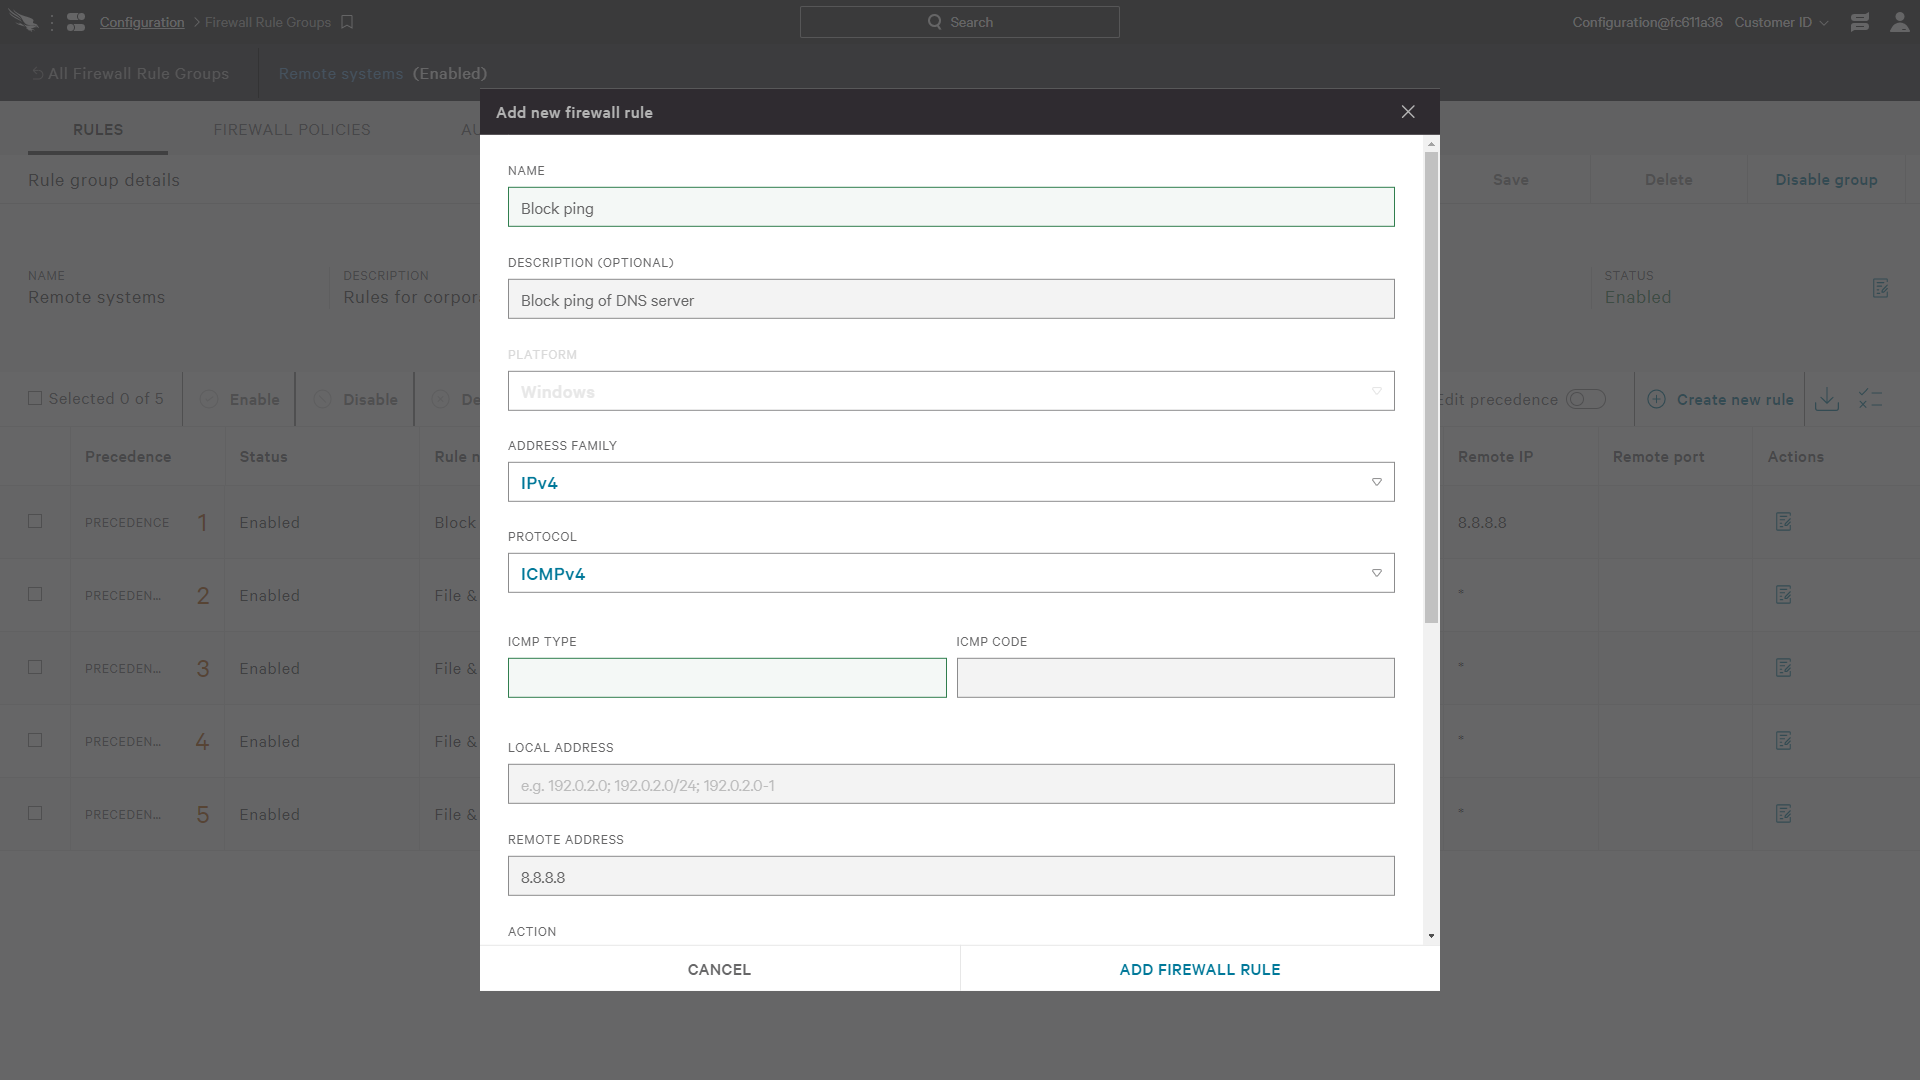Focus the Description field
1920x1080 pixels.
click(x=951, y=299)
